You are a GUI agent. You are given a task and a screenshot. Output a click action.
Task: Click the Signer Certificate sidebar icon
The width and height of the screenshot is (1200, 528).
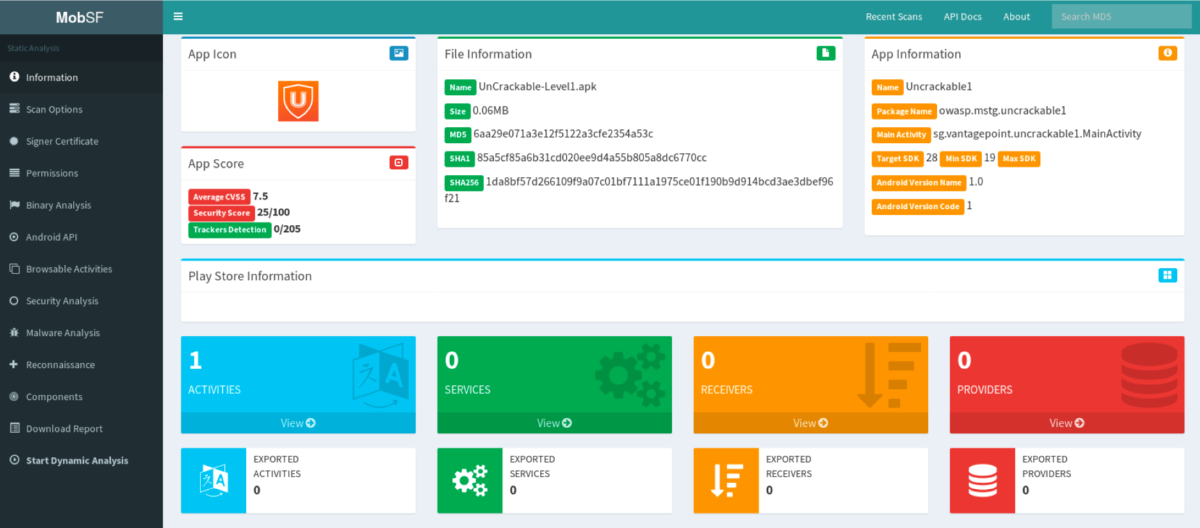click(x=15, y=141)
